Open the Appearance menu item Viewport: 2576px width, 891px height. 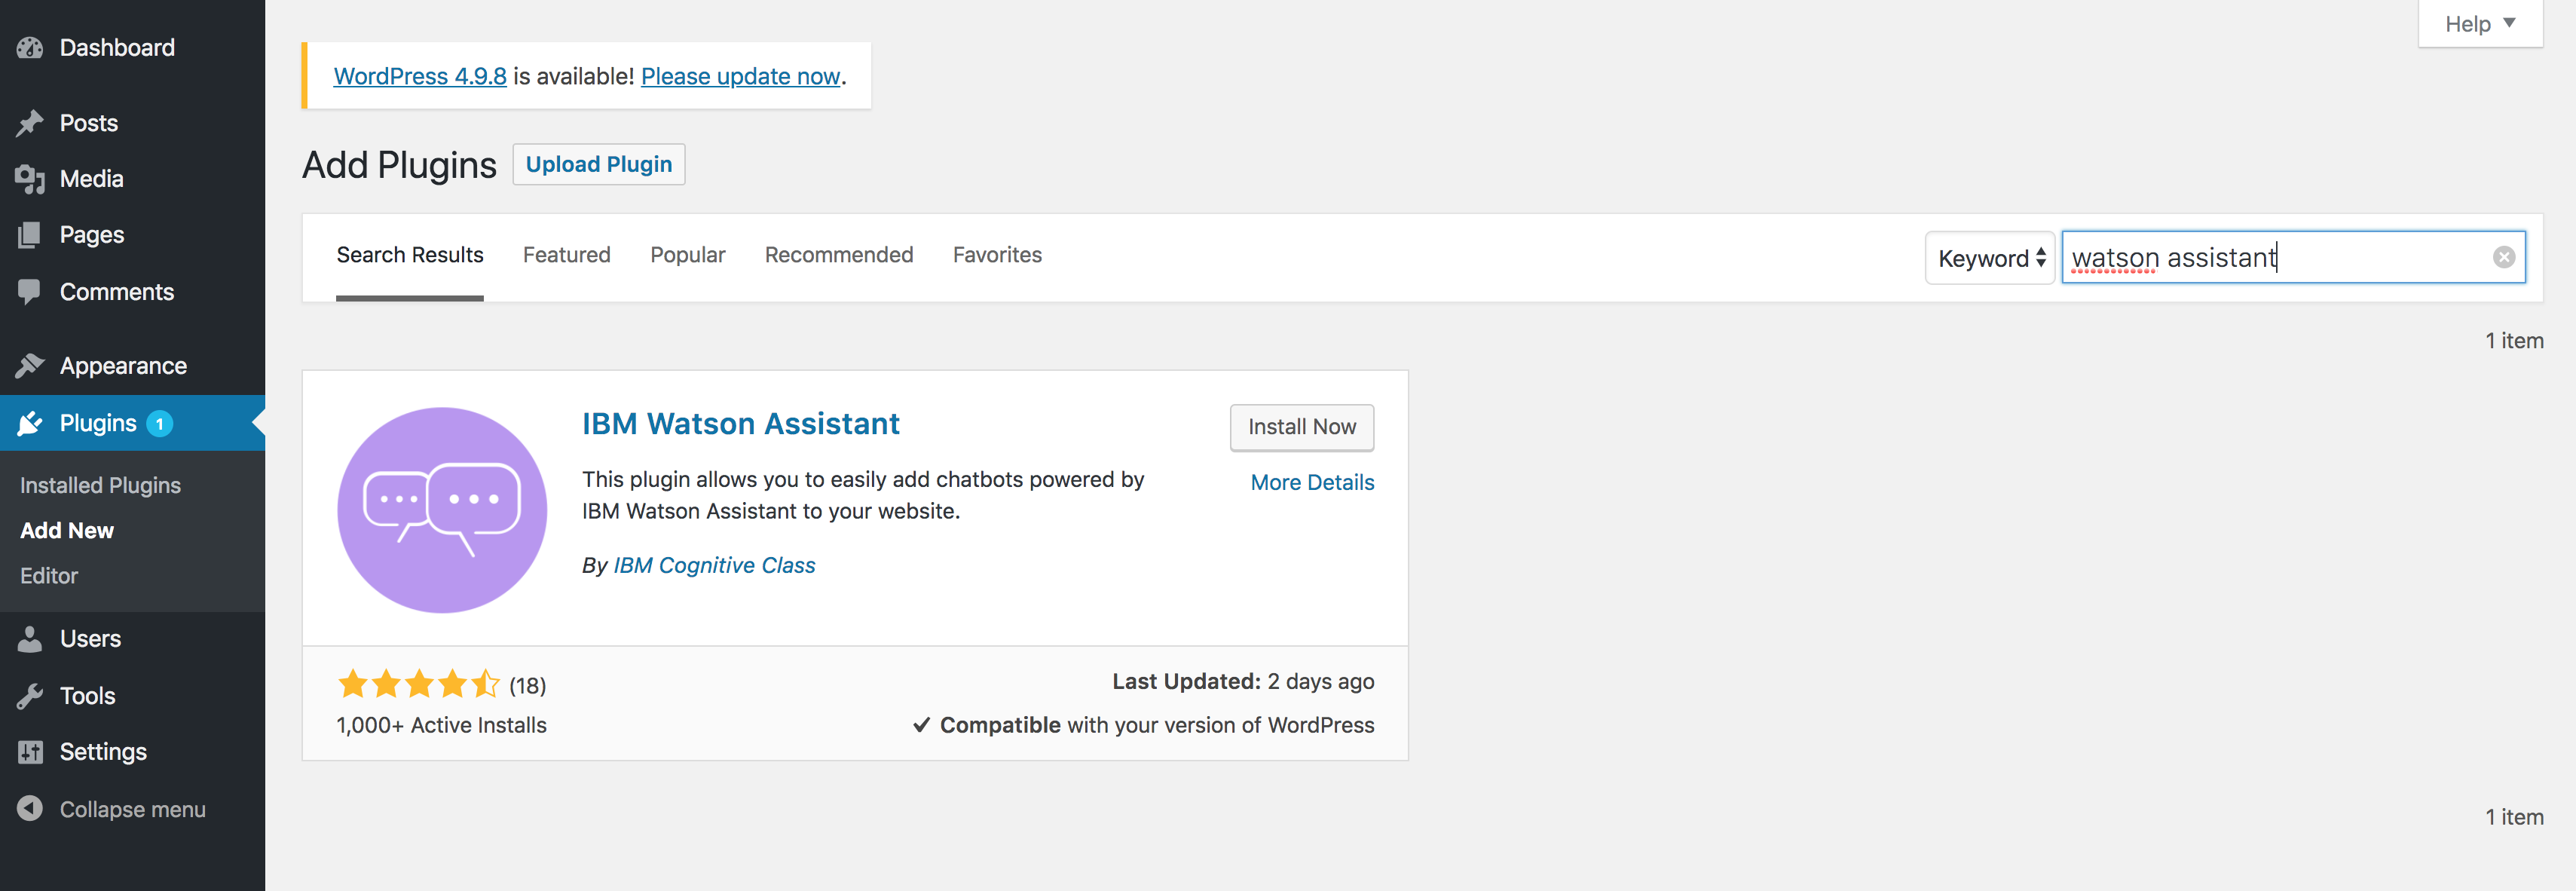[132, 366]
